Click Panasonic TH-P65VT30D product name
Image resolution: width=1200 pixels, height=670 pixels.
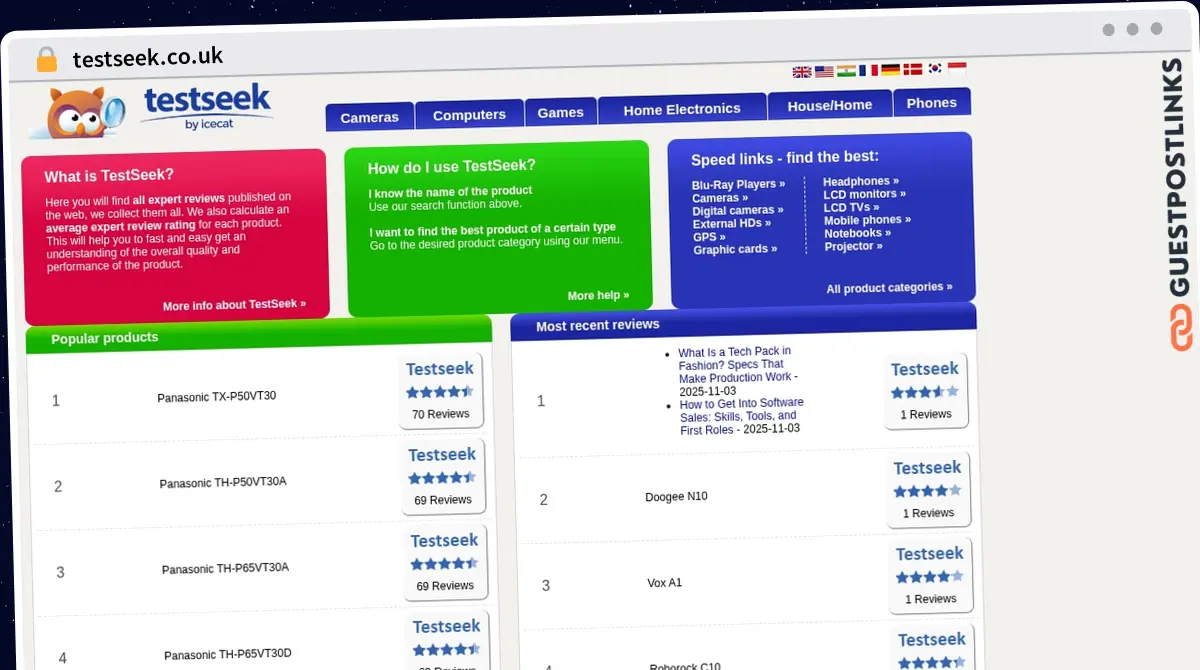coord(228,654)
